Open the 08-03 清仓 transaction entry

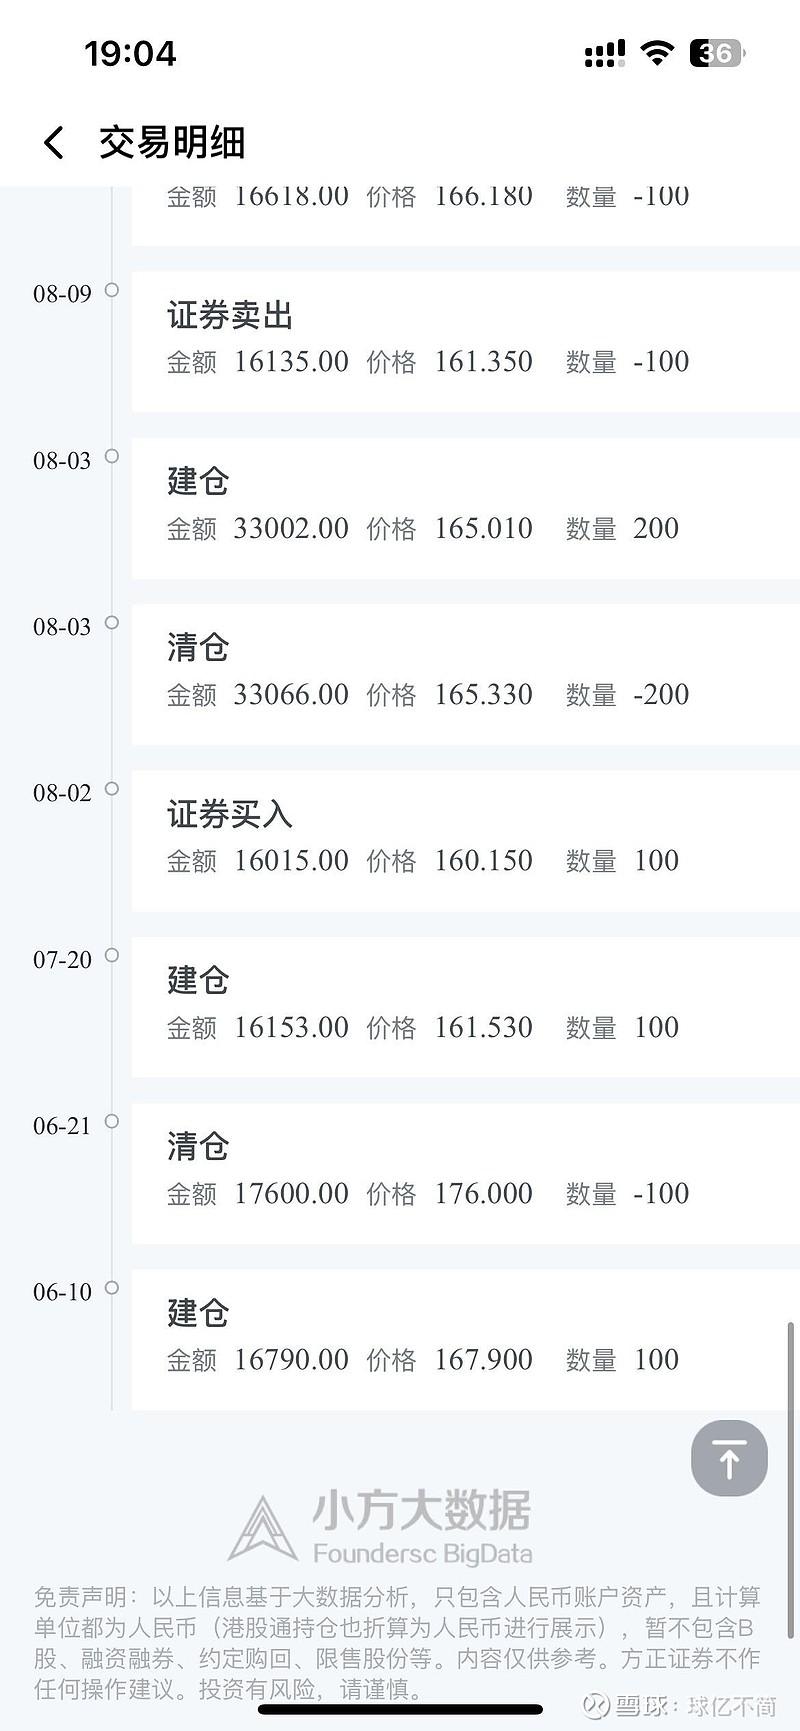click(x=465, y=673)
